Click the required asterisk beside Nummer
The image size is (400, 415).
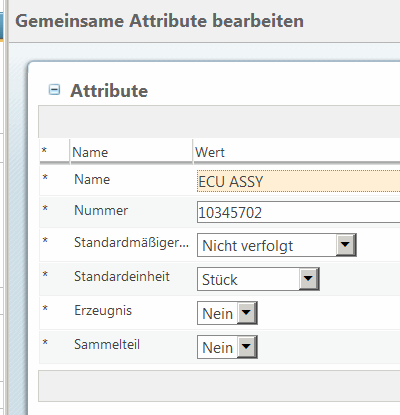tap(45, 209)
